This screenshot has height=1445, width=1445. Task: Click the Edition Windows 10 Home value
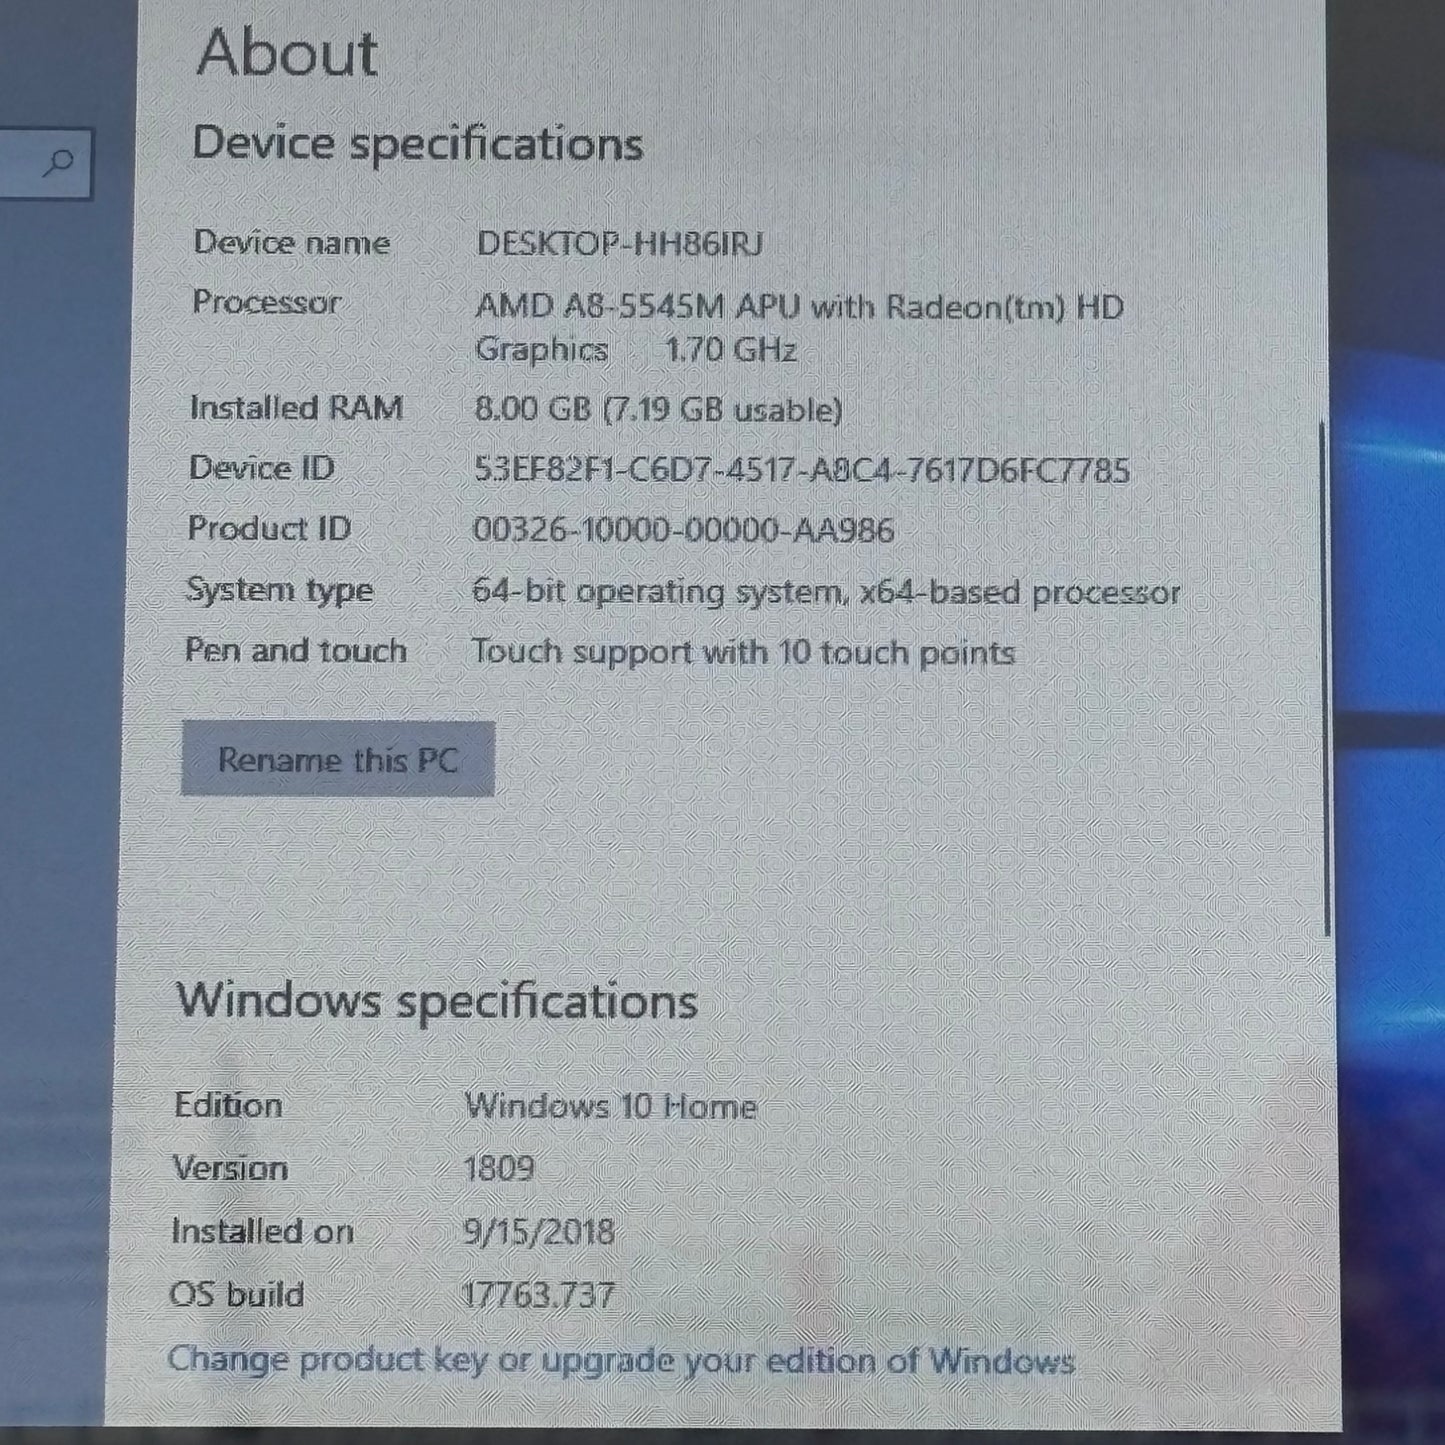tap(611, 1106)
